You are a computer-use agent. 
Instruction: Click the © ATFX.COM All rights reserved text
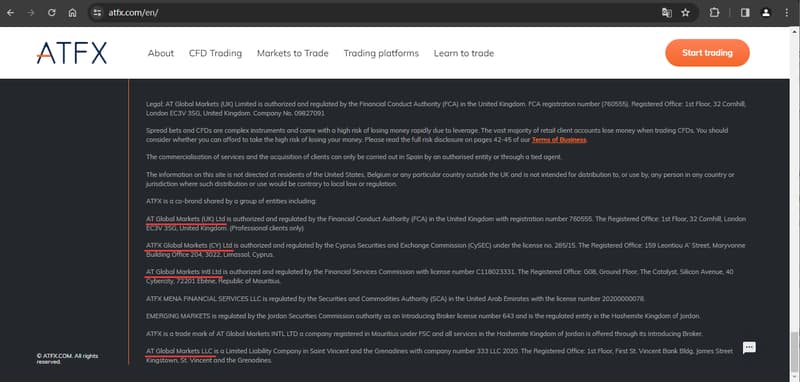coord(68,359)
